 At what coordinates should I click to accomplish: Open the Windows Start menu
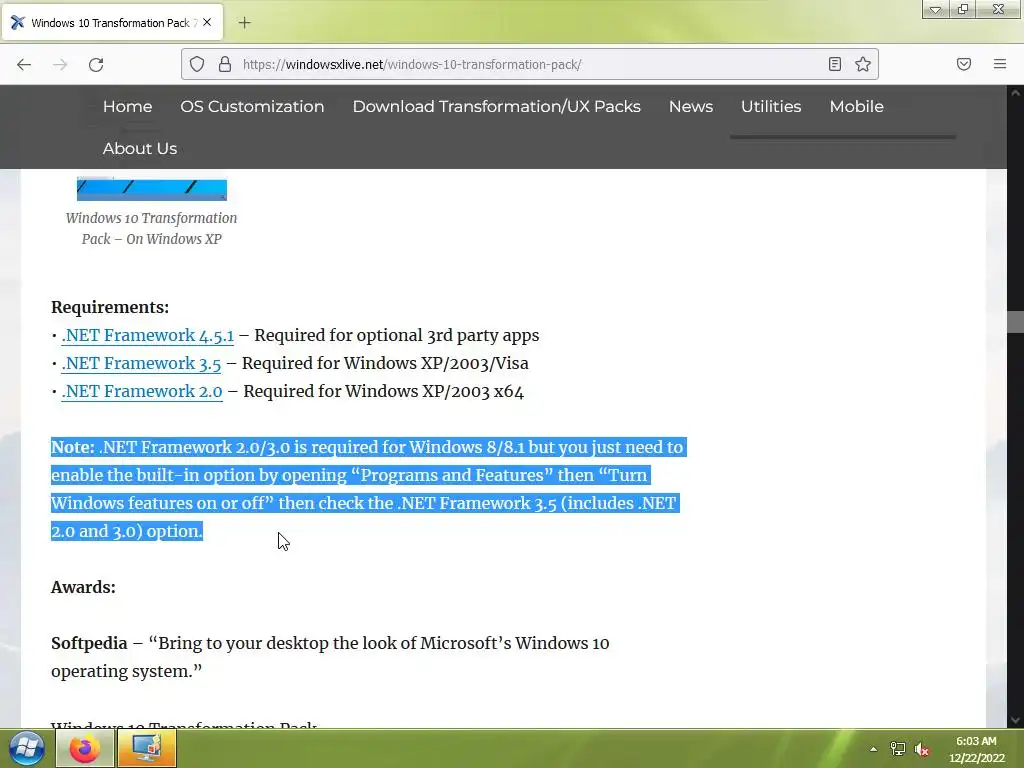coord(27,748)
